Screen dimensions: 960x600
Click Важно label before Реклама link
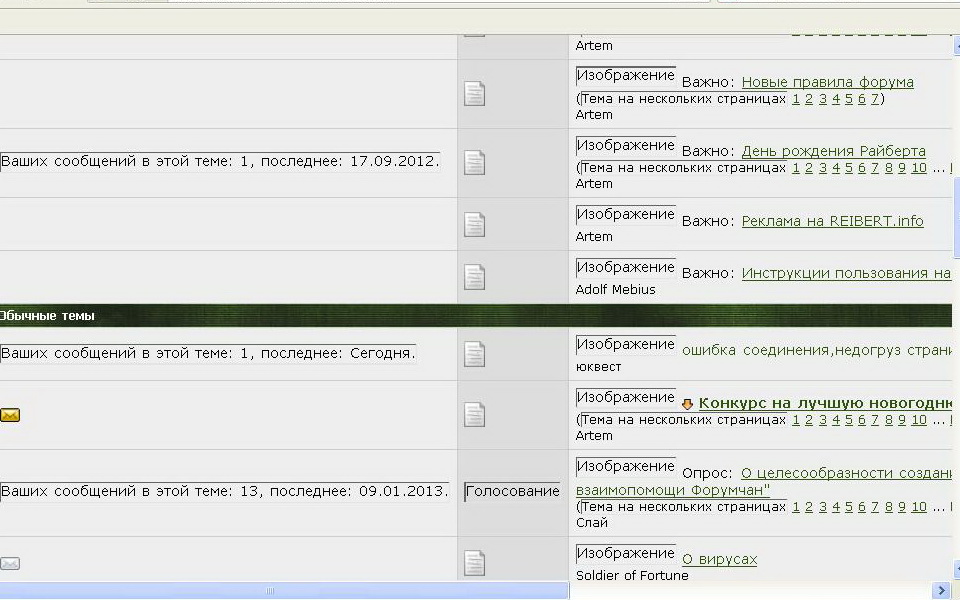[708, 221]
